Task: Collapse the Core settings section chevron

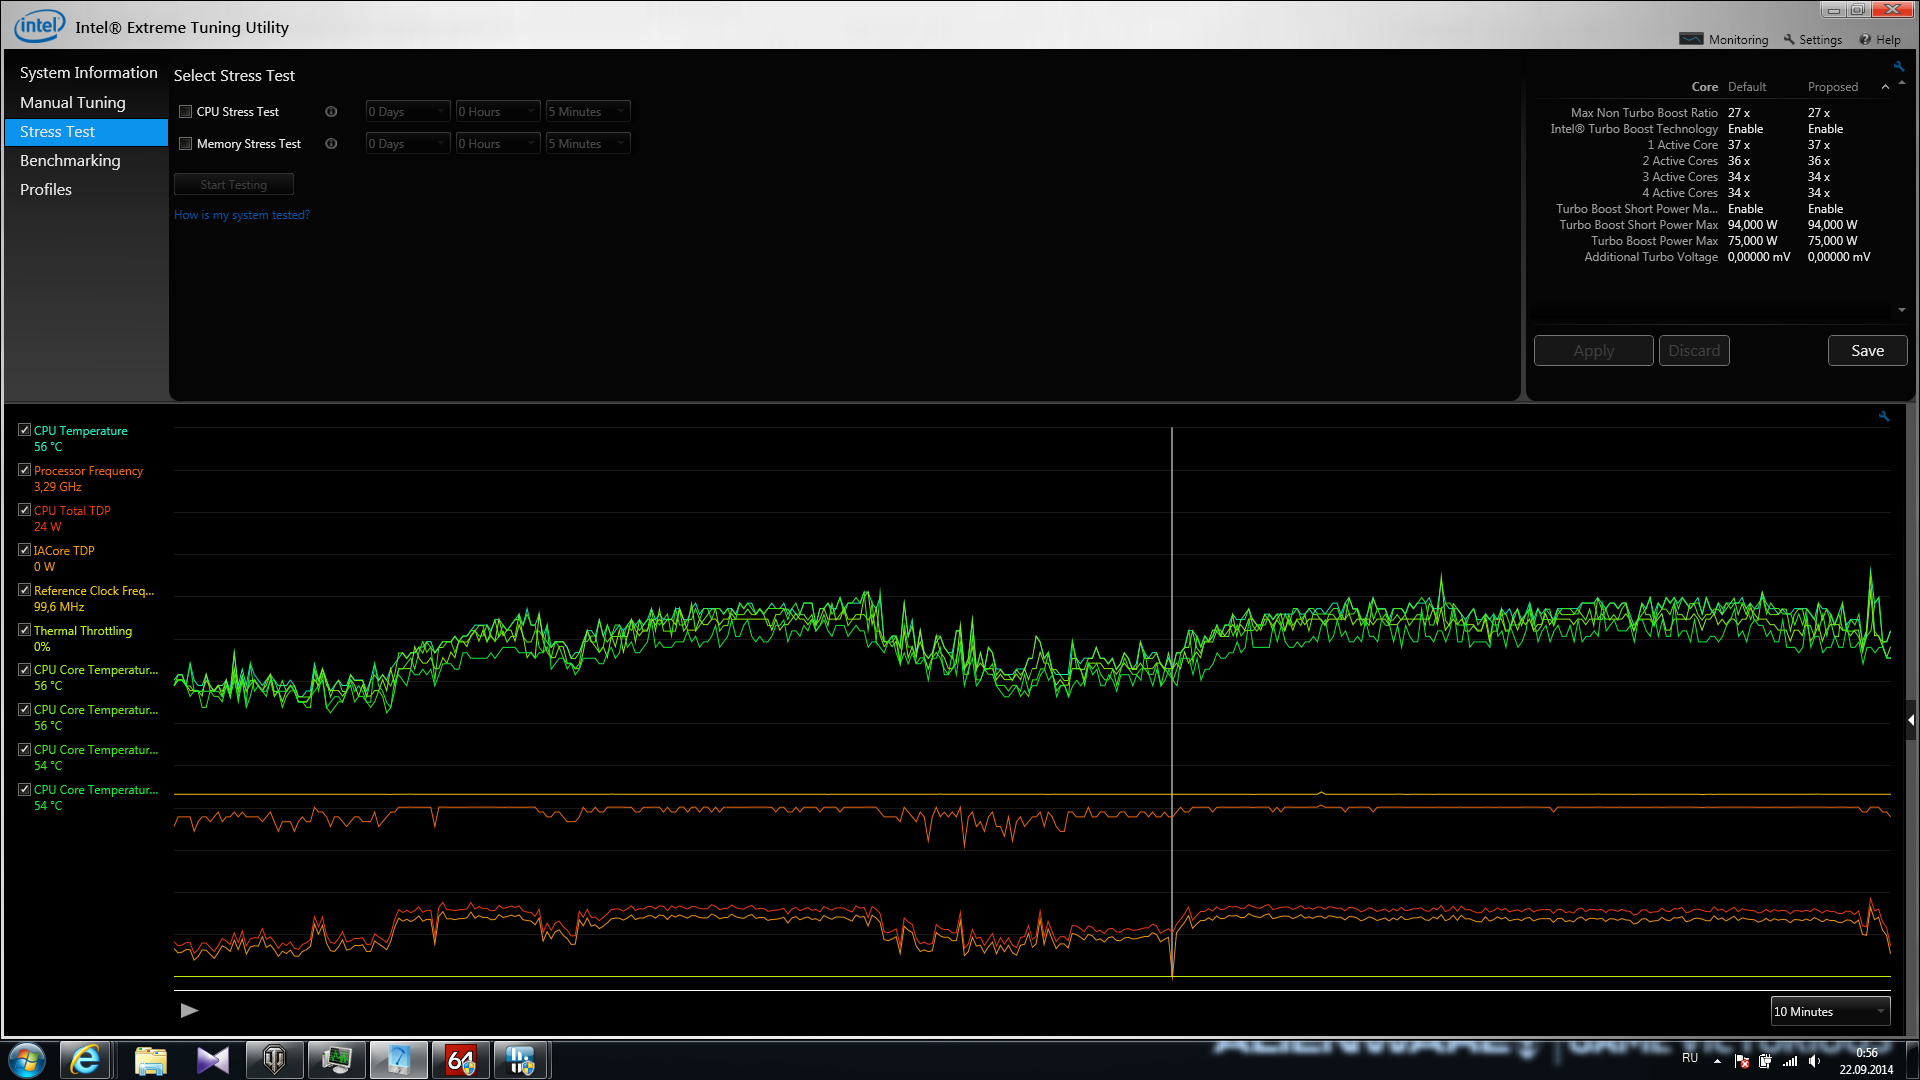Action: (1885, 87)
